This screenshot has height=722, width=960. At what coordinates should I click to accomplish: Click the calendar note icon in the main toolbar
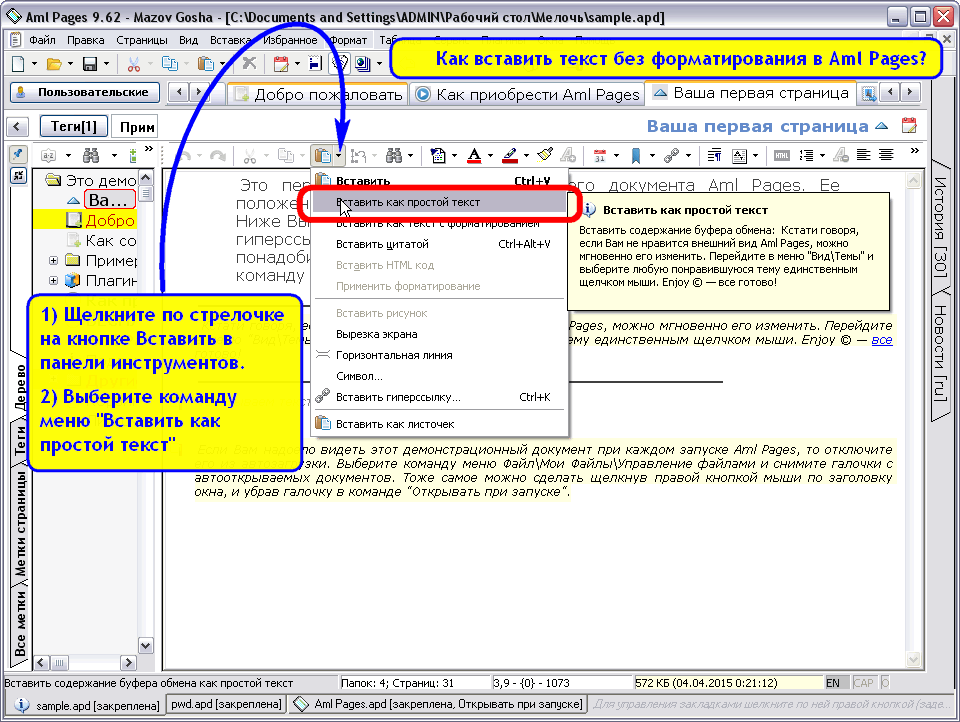click(281, 63)
